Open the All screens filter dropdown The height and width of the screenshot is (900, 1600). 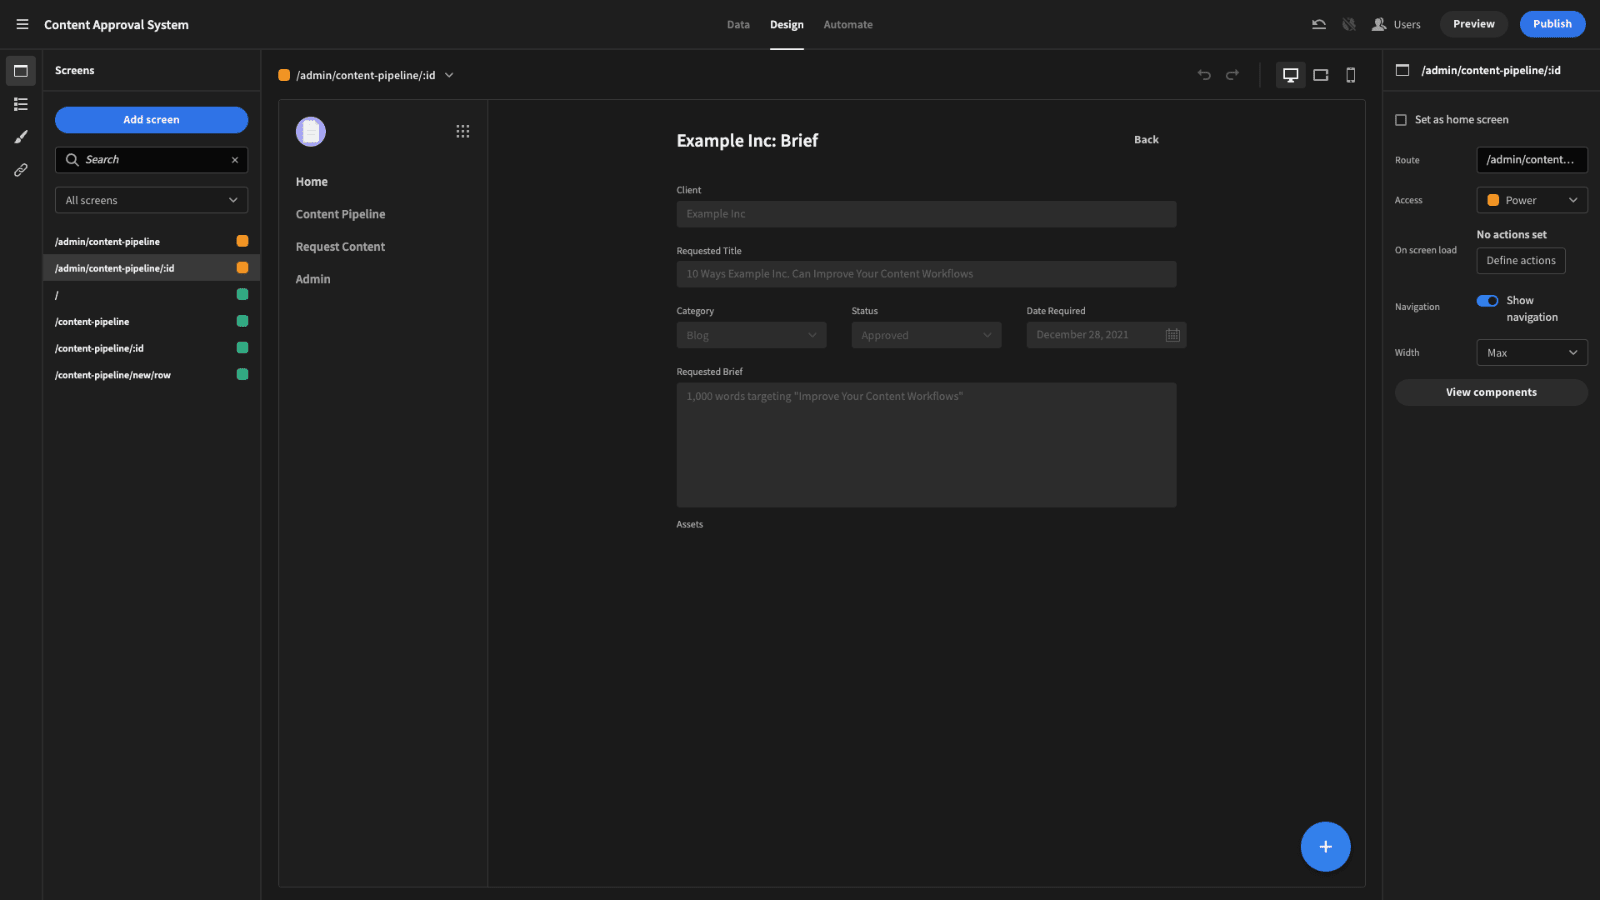click(x=152, y=200)
